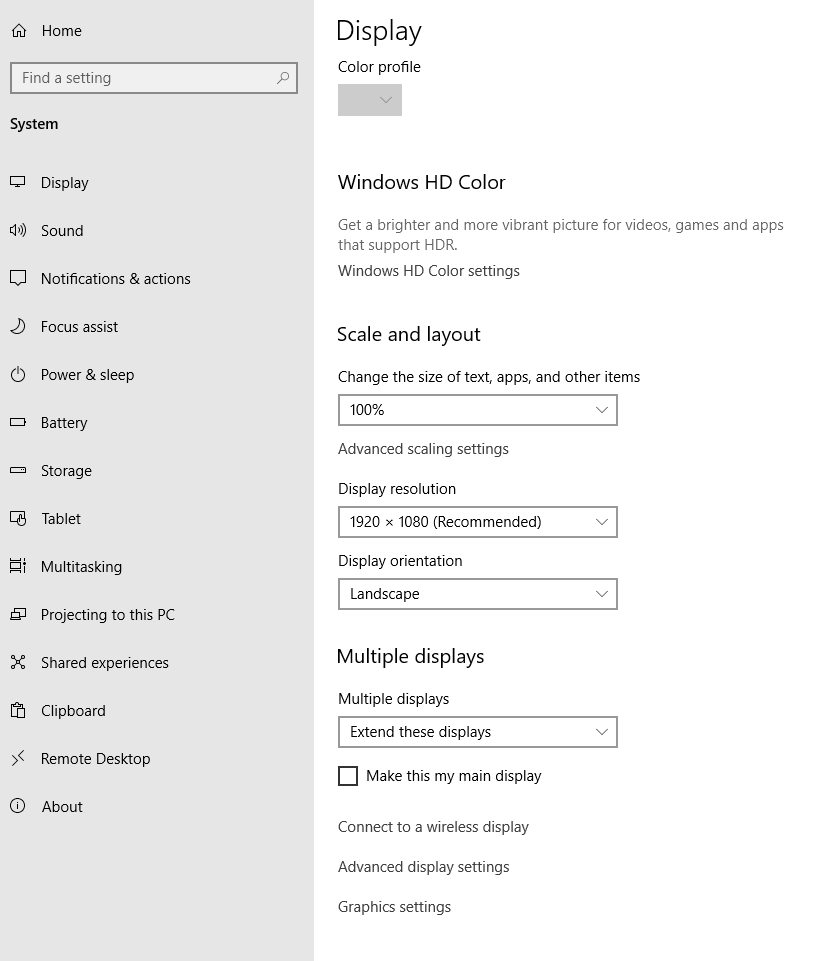Click the search magnifier icon
The image size is (820, 961).
pos(283,78)
